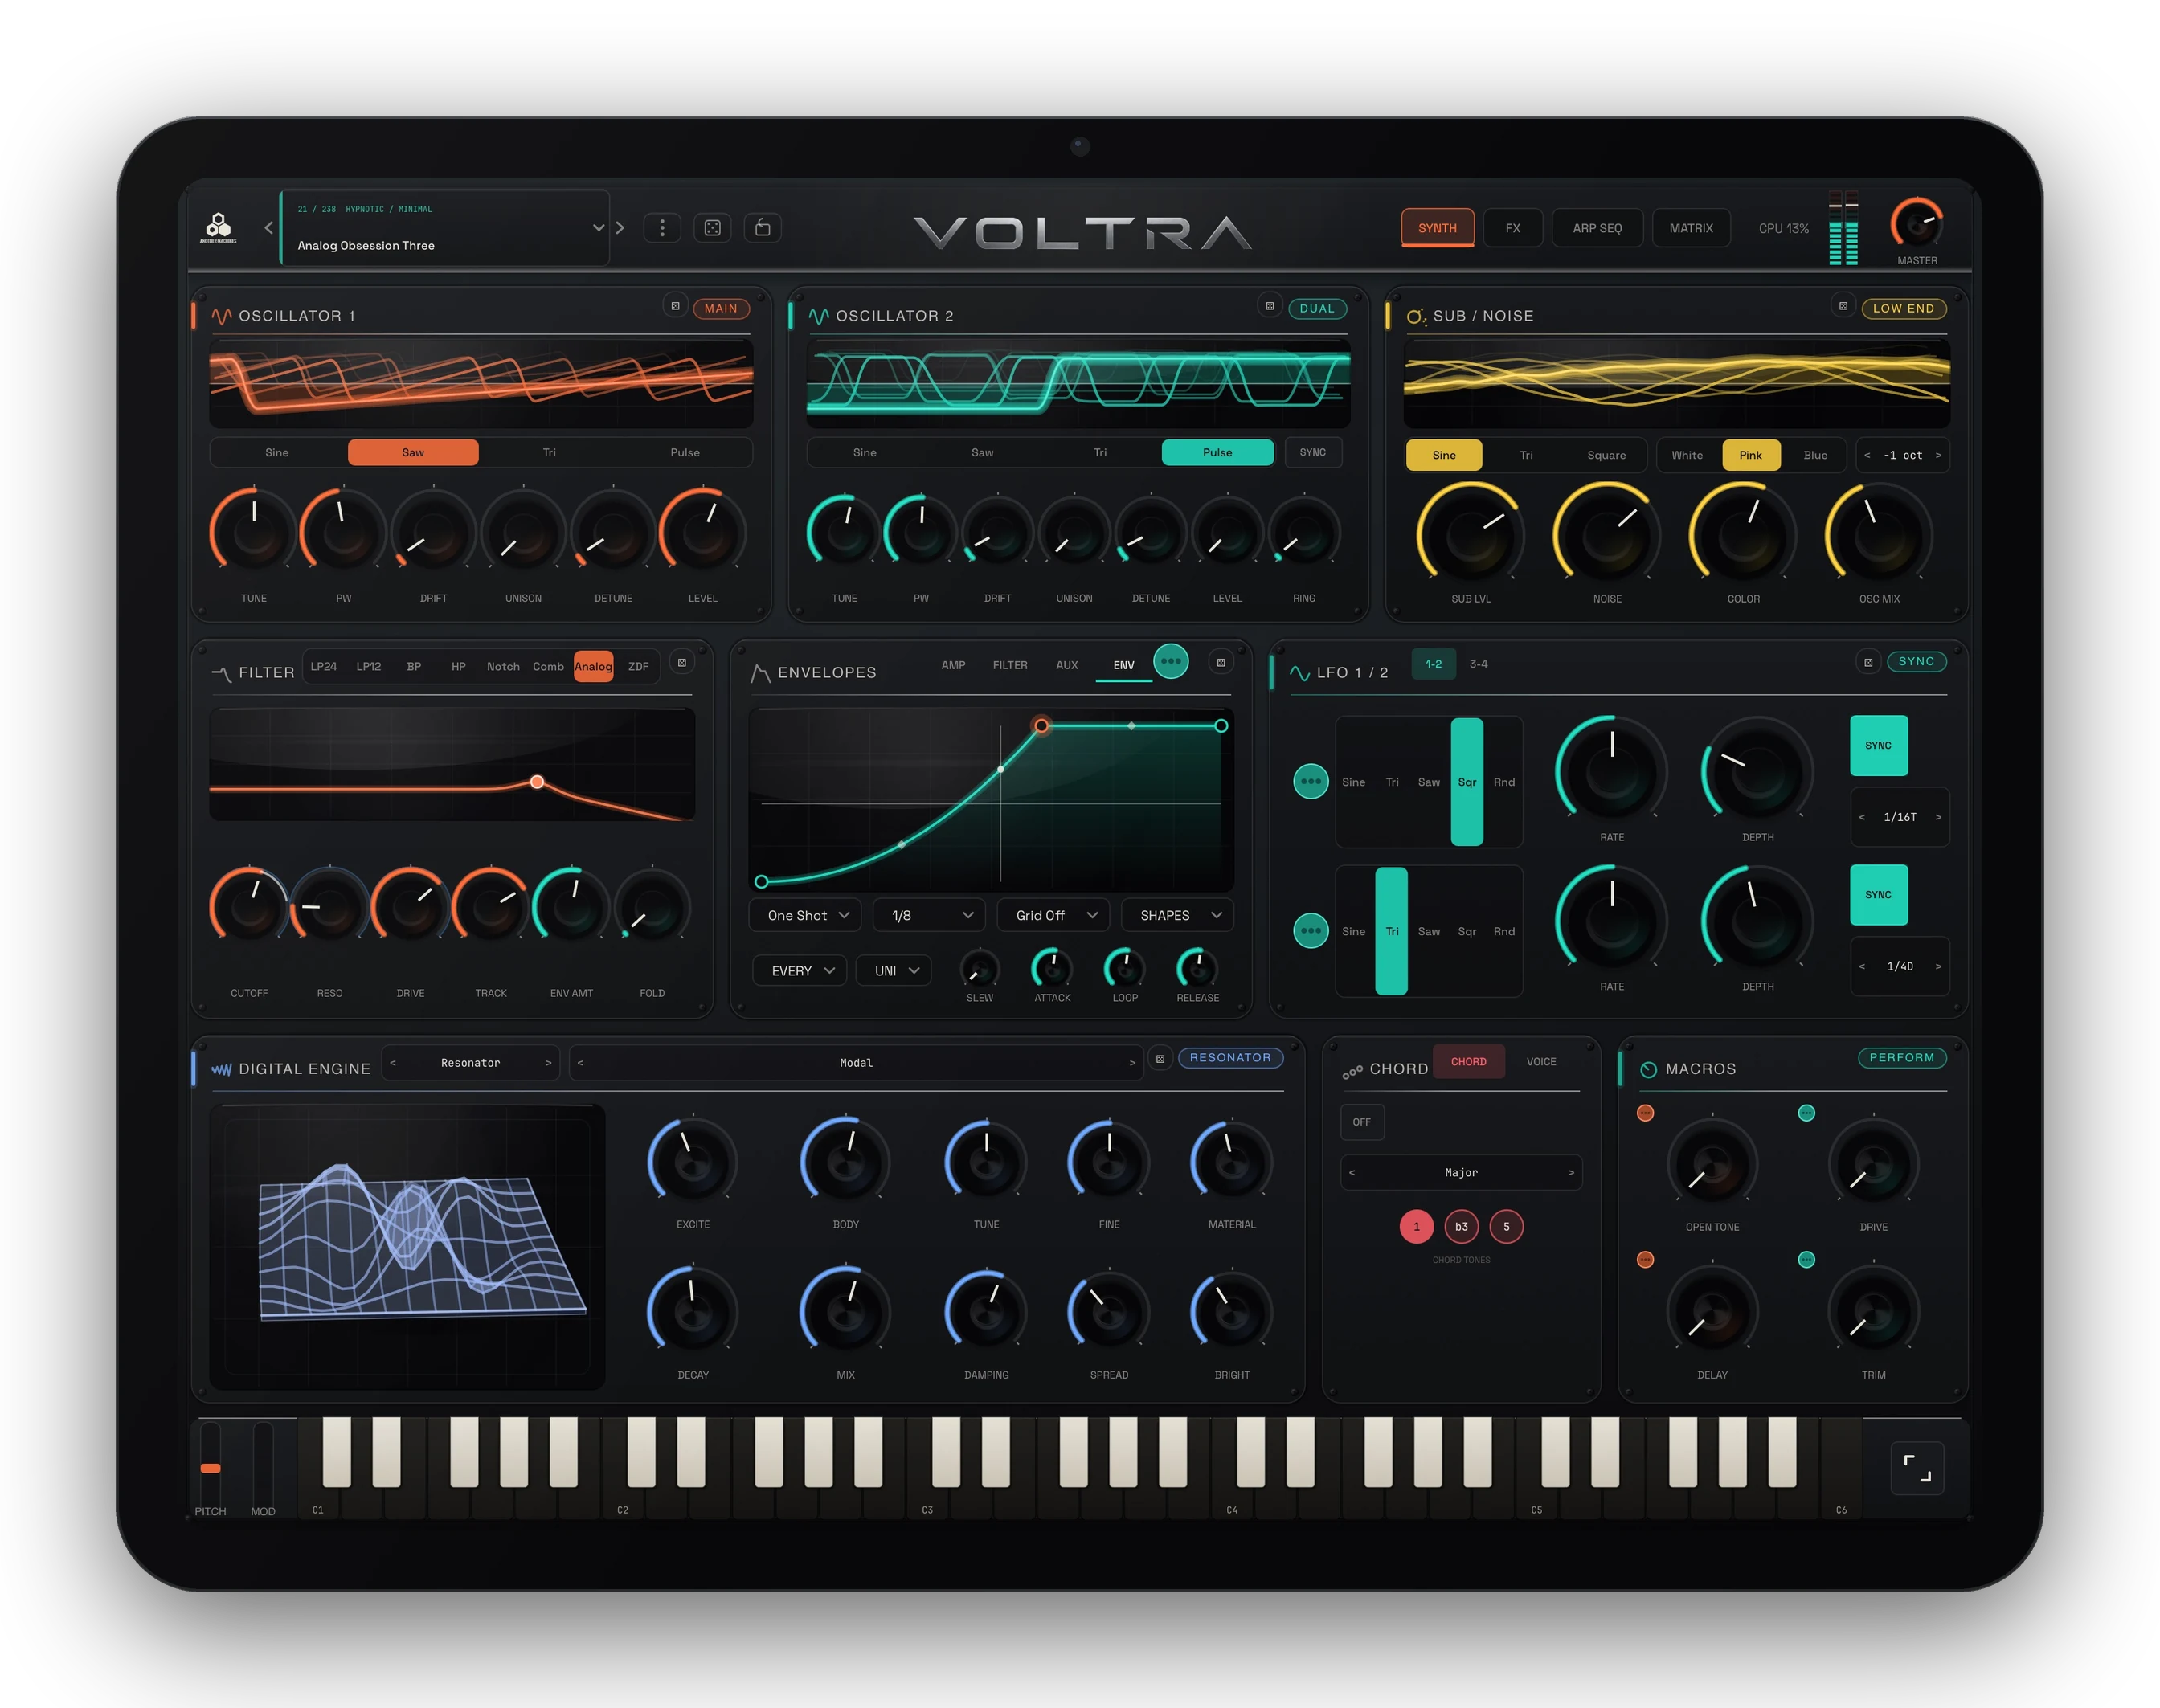Toggle LFO 2 SYNC teal button
2160x1708 pixels.
click(1879, 895)
